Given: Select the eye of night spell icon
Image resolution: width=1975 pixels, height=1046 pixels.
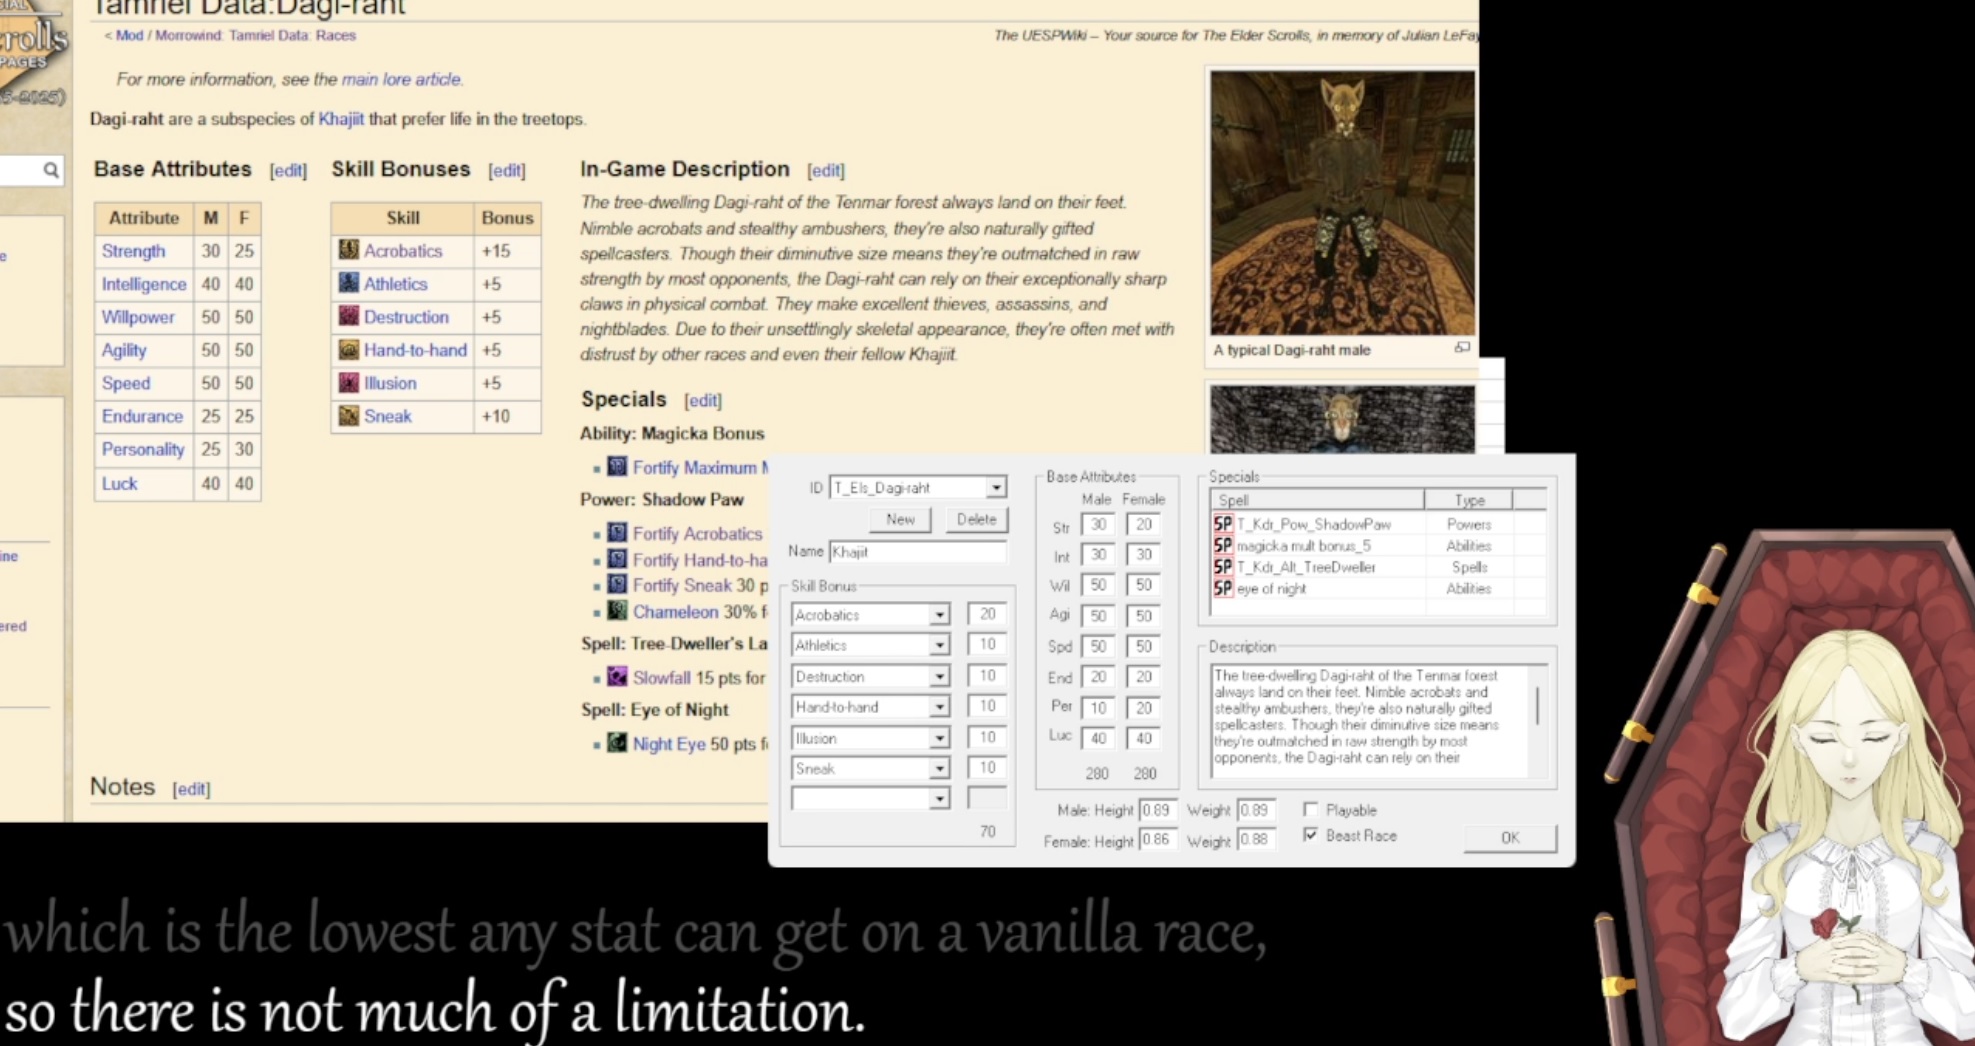Looking at the screenshot, I should tap(1222, 589).
